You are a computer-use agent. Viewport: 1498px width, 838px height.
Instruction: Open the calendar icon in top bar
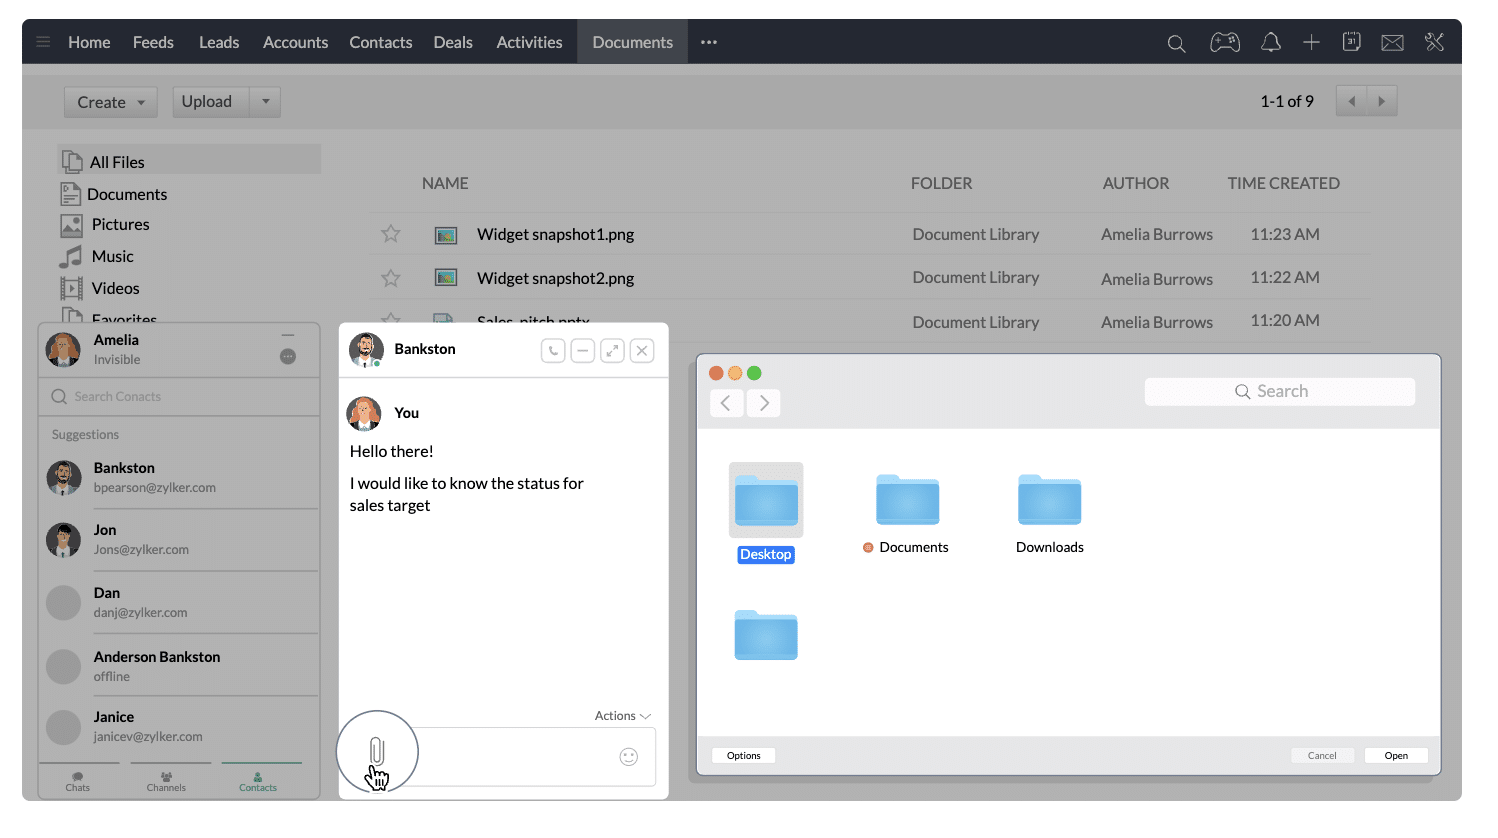click(x=1351, y=42)
